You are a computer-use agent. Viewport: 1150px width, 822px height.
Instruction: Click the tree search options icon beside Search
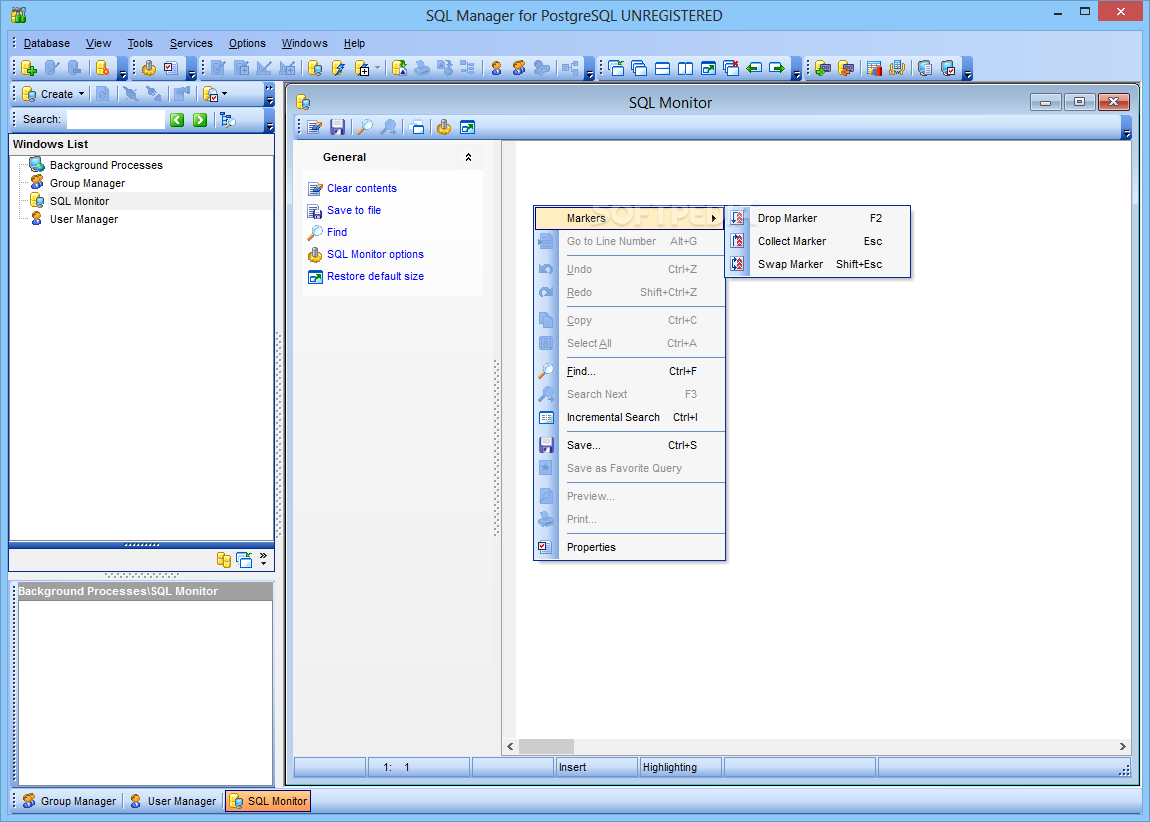(228, 120)
